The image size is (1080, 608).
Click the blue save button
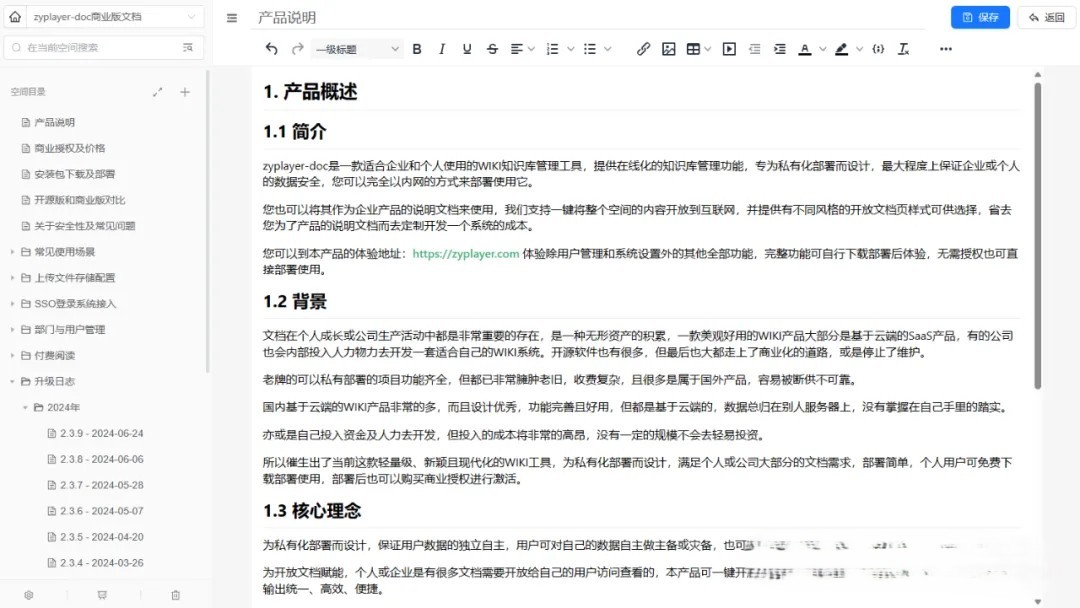pos(980,17)
